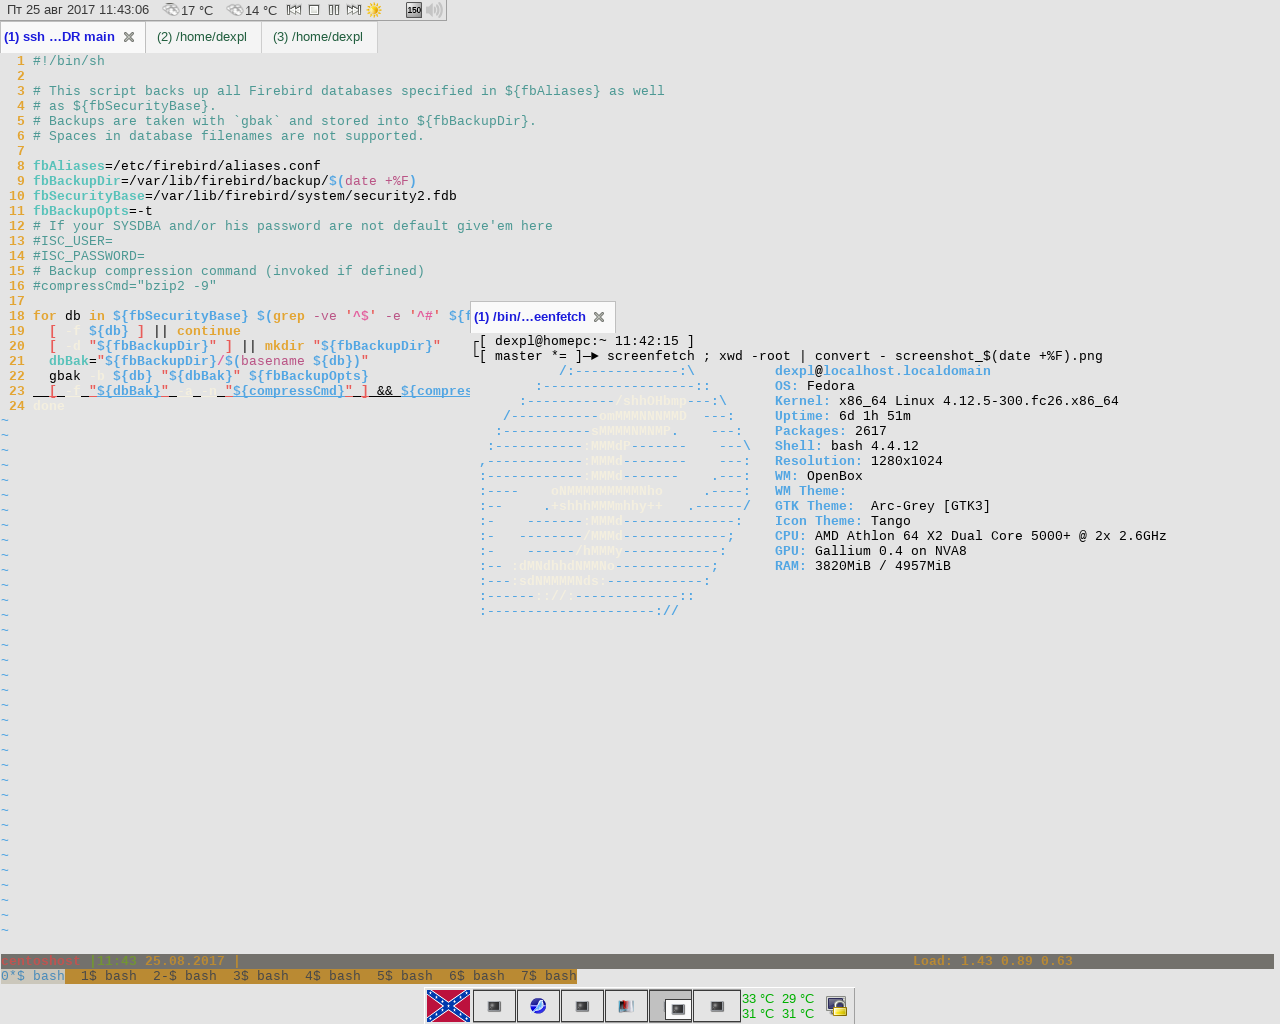Switch to the '(1) ssh …DR main' tab
This screenshot has width=1280, height=1024.
[x=60, y=37]
